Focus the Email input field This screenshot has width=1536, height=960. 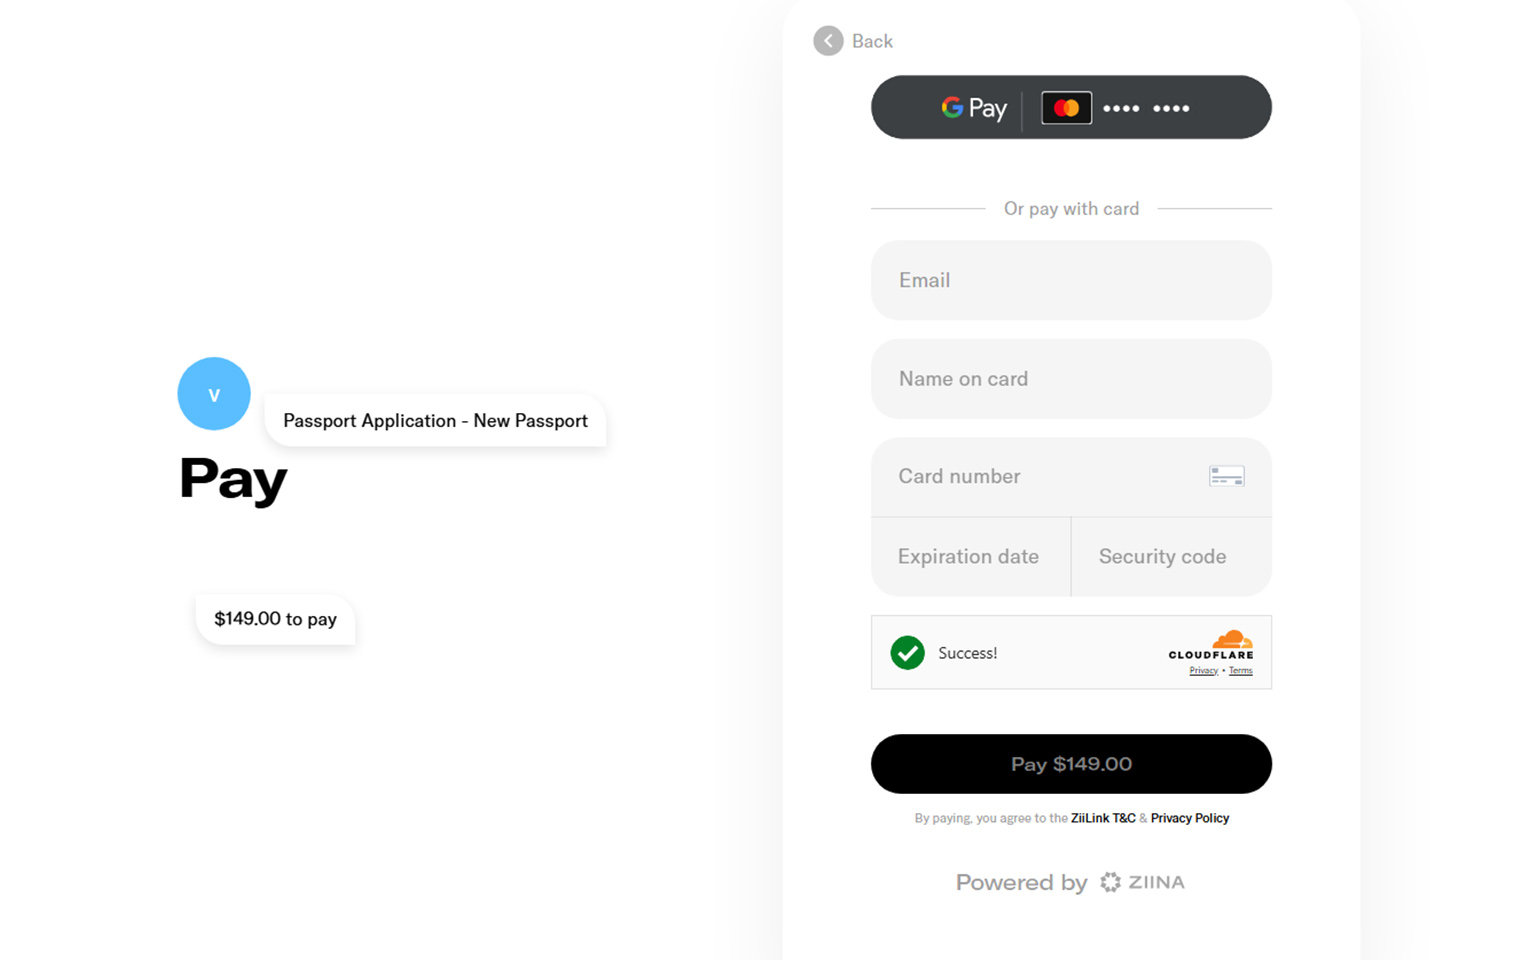[x=1070, y=280]
